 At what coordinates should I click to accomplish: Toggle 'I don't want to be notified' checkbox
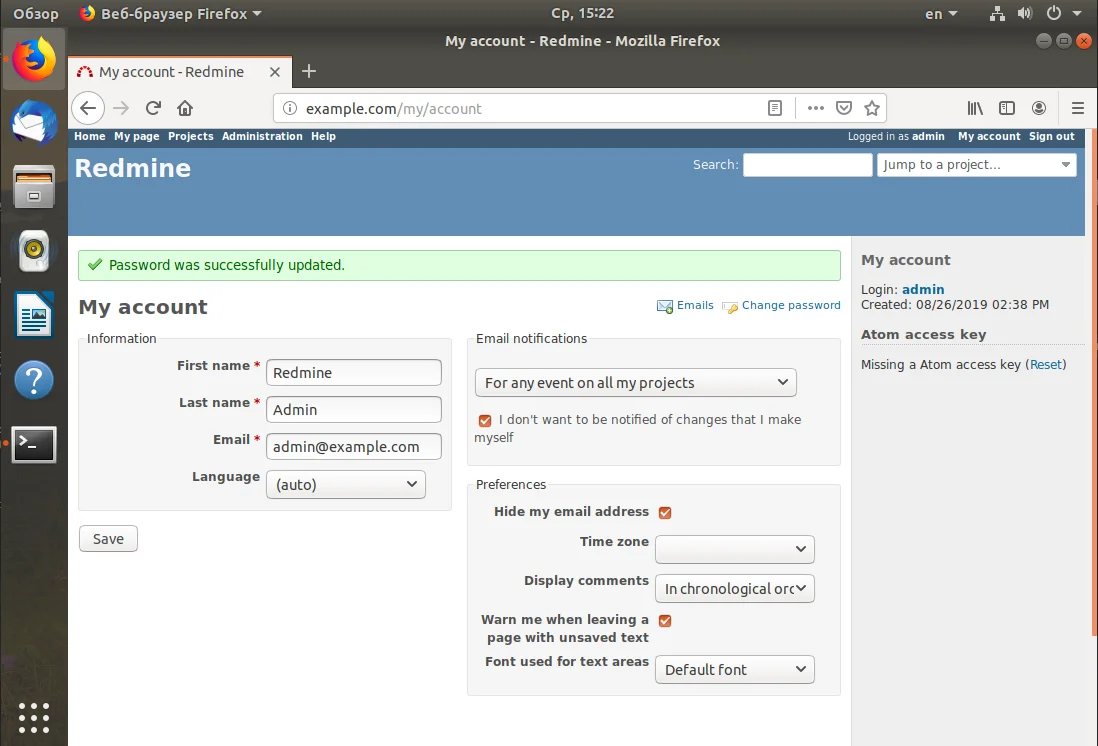tap(485, 420)
